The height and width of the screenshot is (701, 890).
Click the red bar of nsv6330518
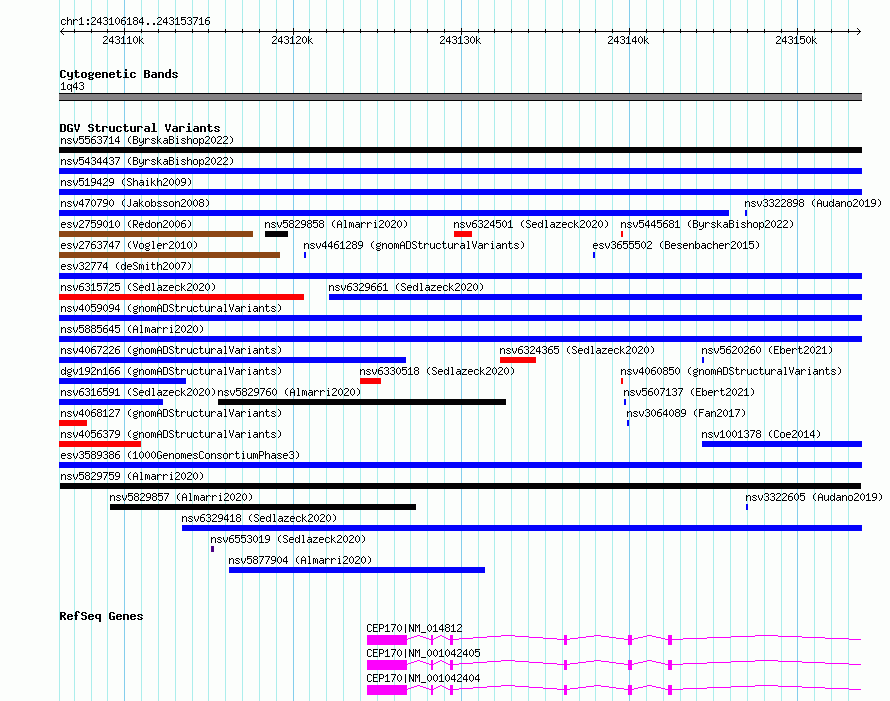pos(370,381)
